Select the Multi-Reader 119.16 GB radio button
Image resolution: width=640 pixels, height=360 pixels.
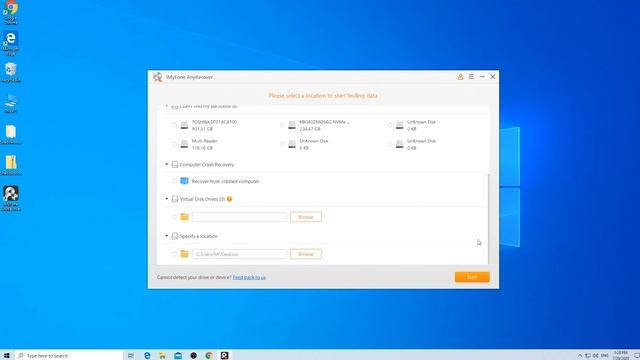coord(174,144)
